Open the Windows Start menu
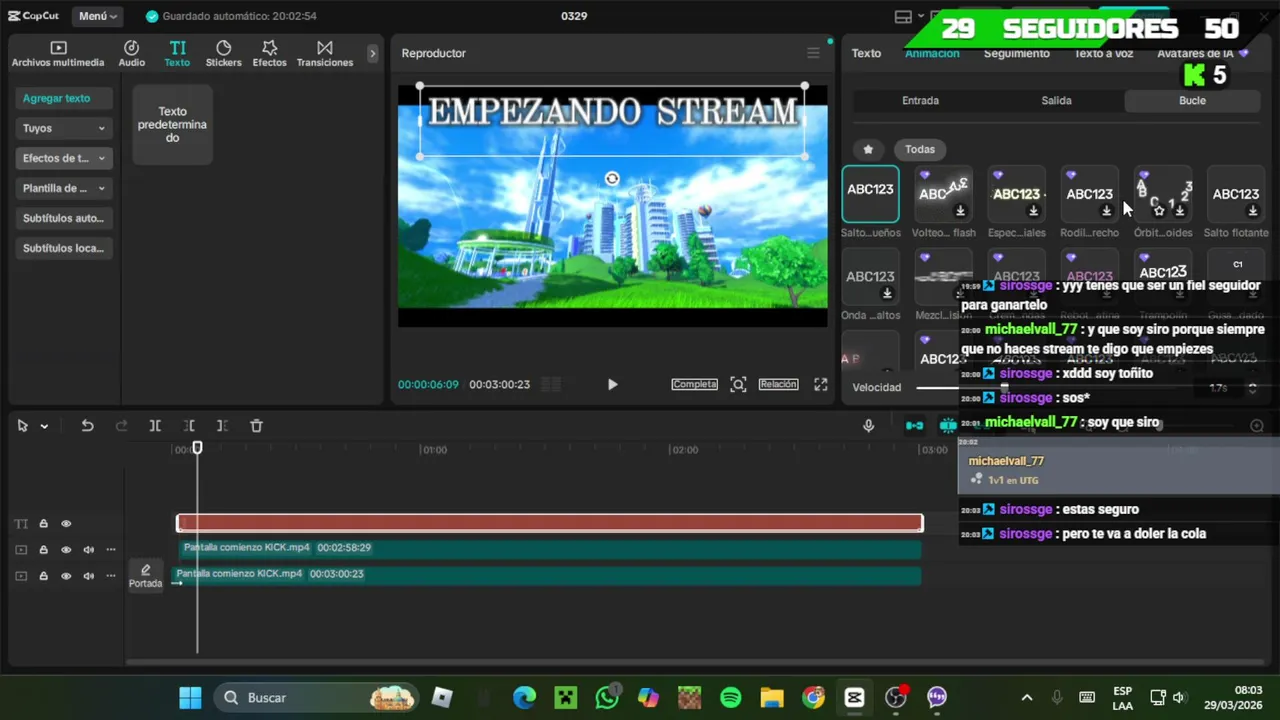 (x=190, y=697)
